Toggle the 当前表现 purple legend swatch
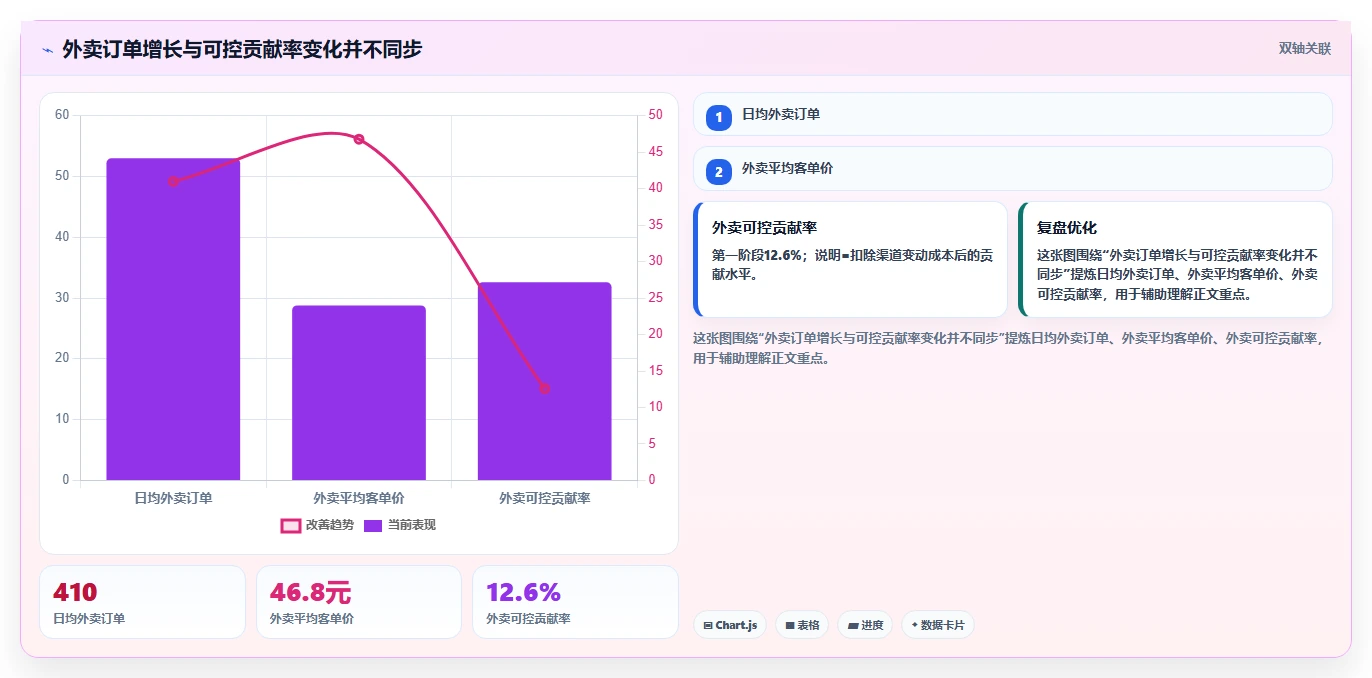Screen dimensions: 1372x678 373,525
